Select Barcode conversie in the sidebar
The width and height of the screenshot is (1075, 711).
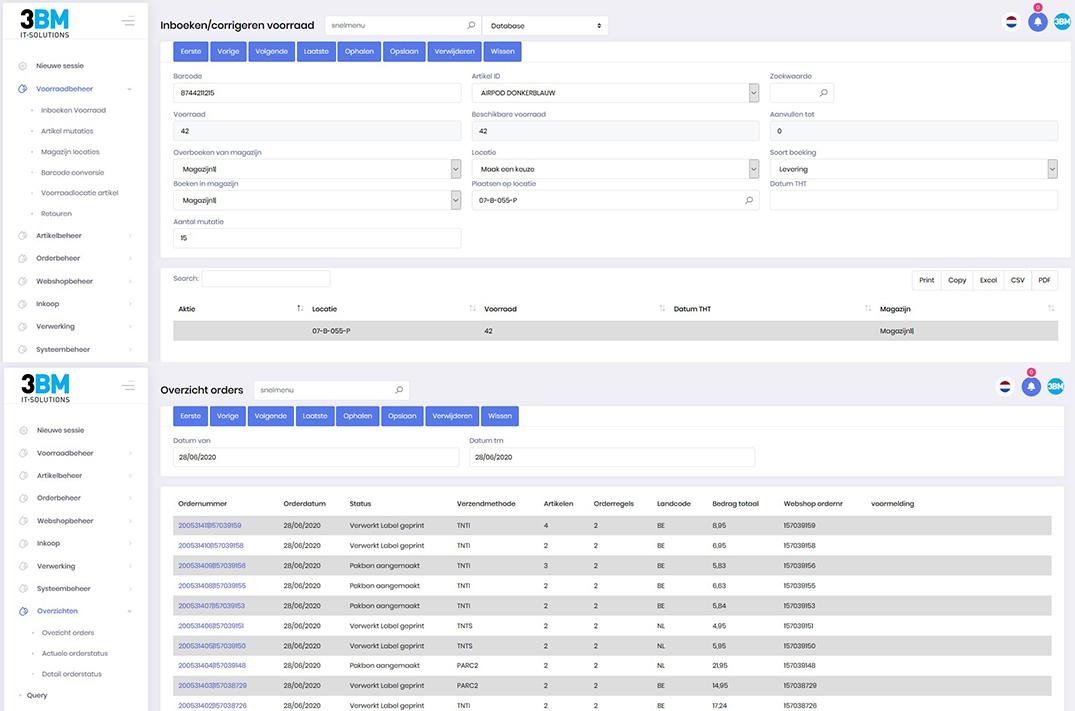70,173
